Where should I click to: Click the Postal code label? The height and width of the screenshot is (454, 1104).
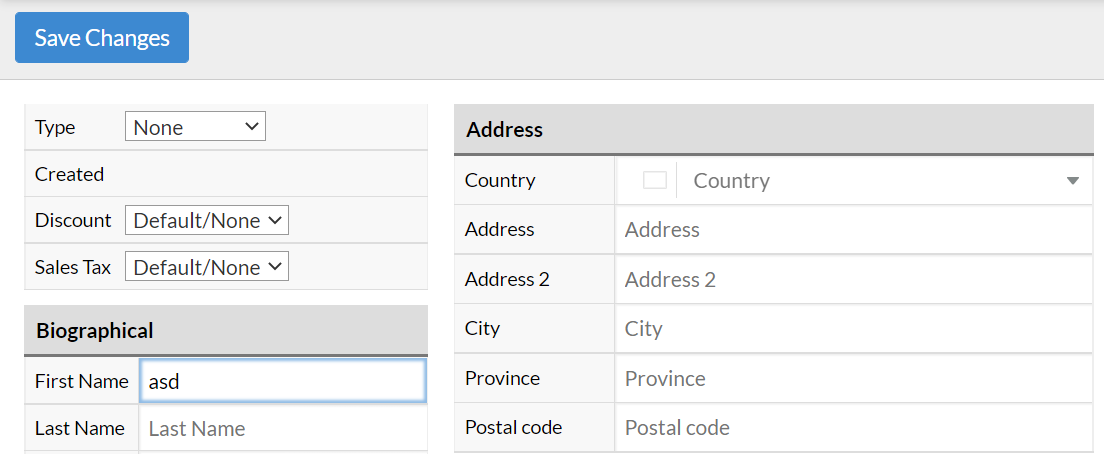[513, 427]
